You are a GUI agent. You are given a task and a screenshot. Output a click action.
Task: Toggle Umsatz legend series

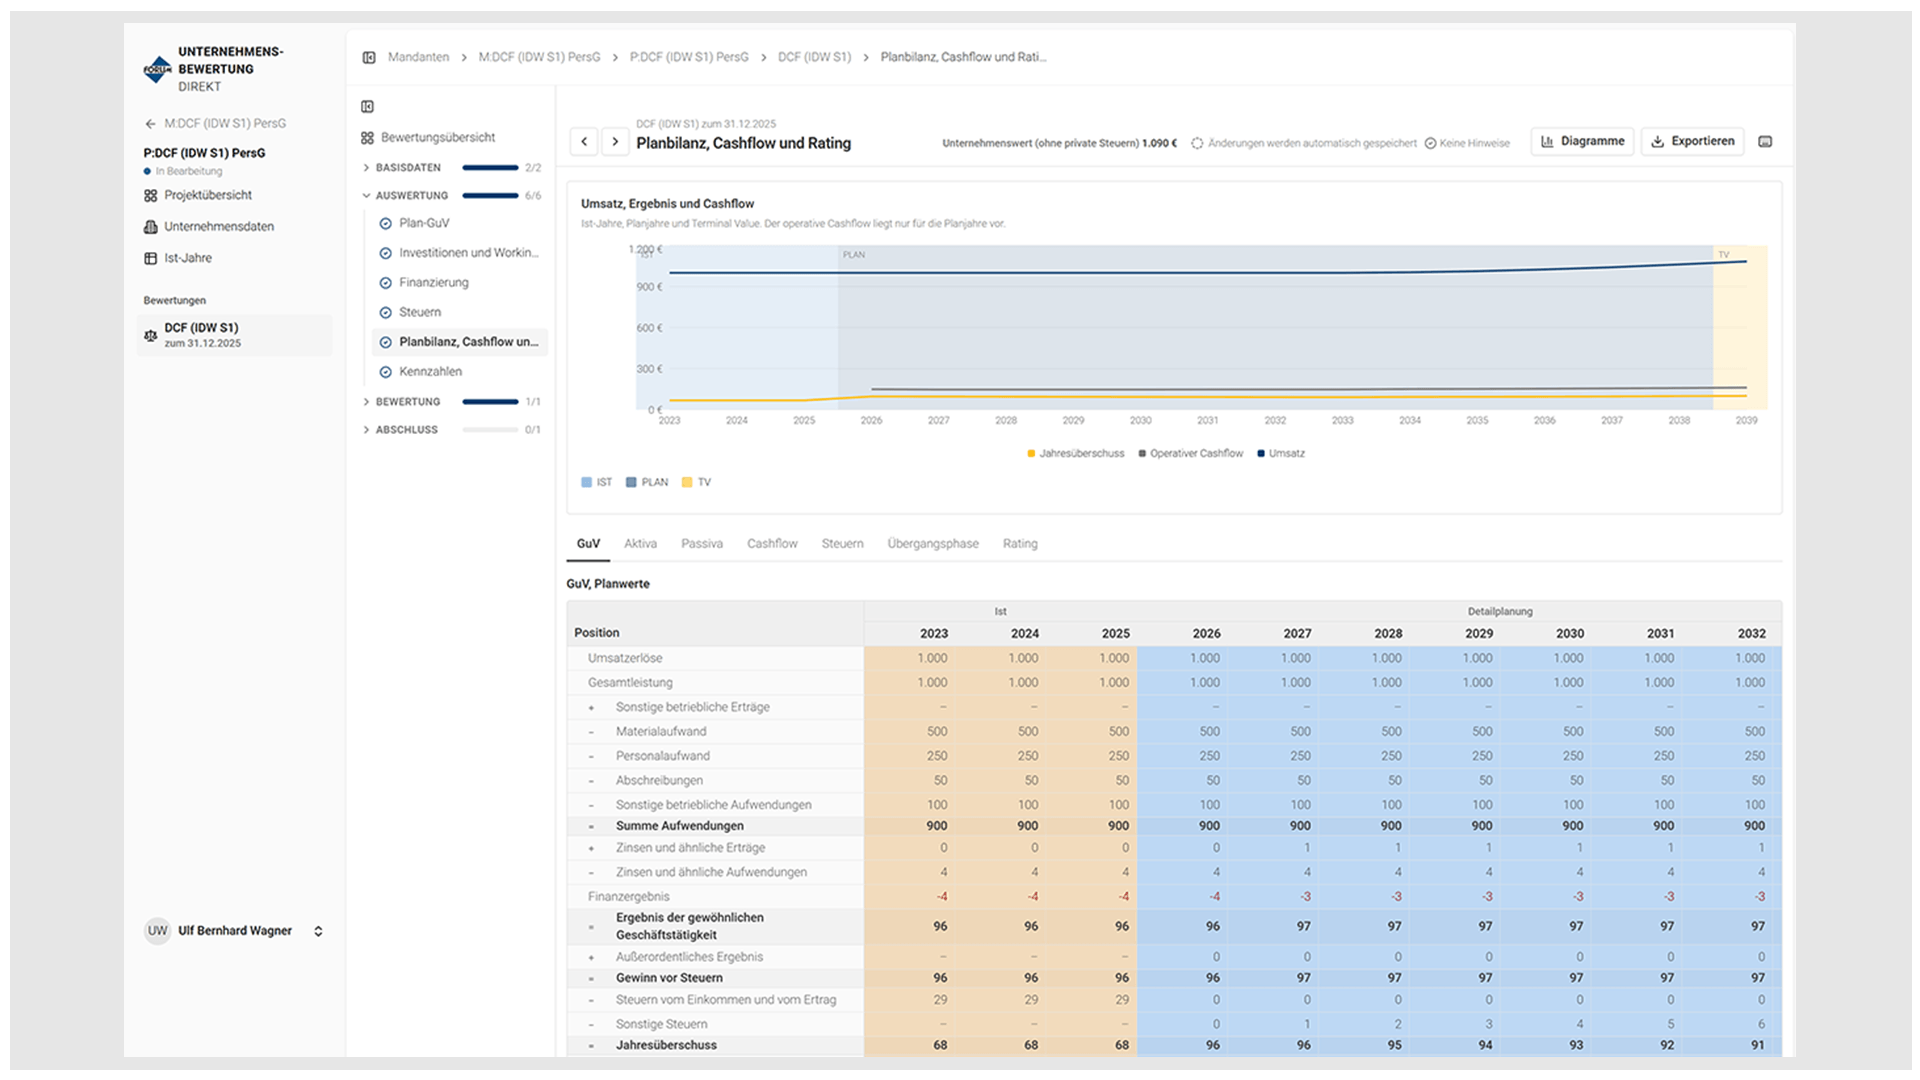(1281, 453)
